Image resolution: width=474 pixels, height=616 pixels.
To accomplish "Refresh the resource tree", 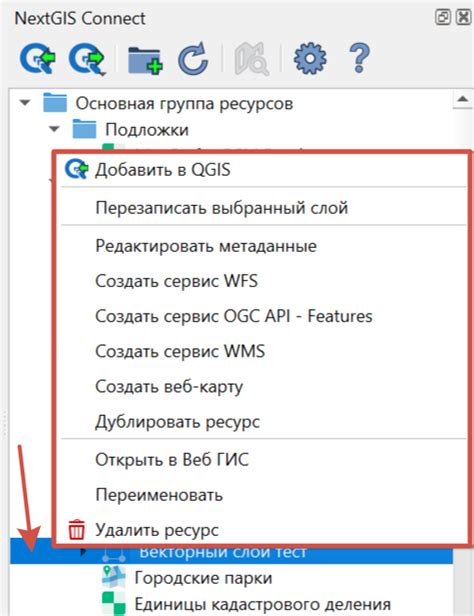I will coord(193,59).
